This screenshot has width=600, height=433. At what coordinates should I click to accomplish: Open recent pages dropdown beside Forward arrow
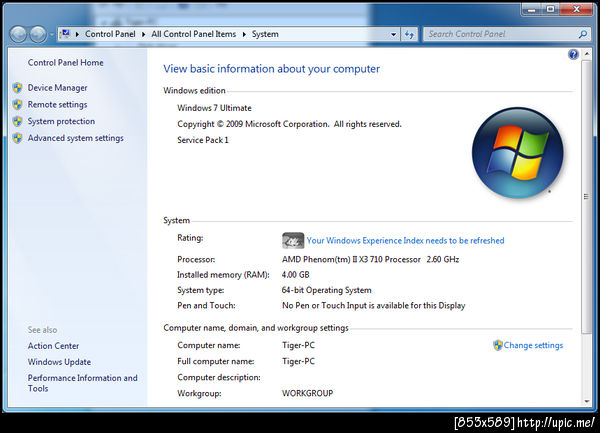(x=51, y=34)
